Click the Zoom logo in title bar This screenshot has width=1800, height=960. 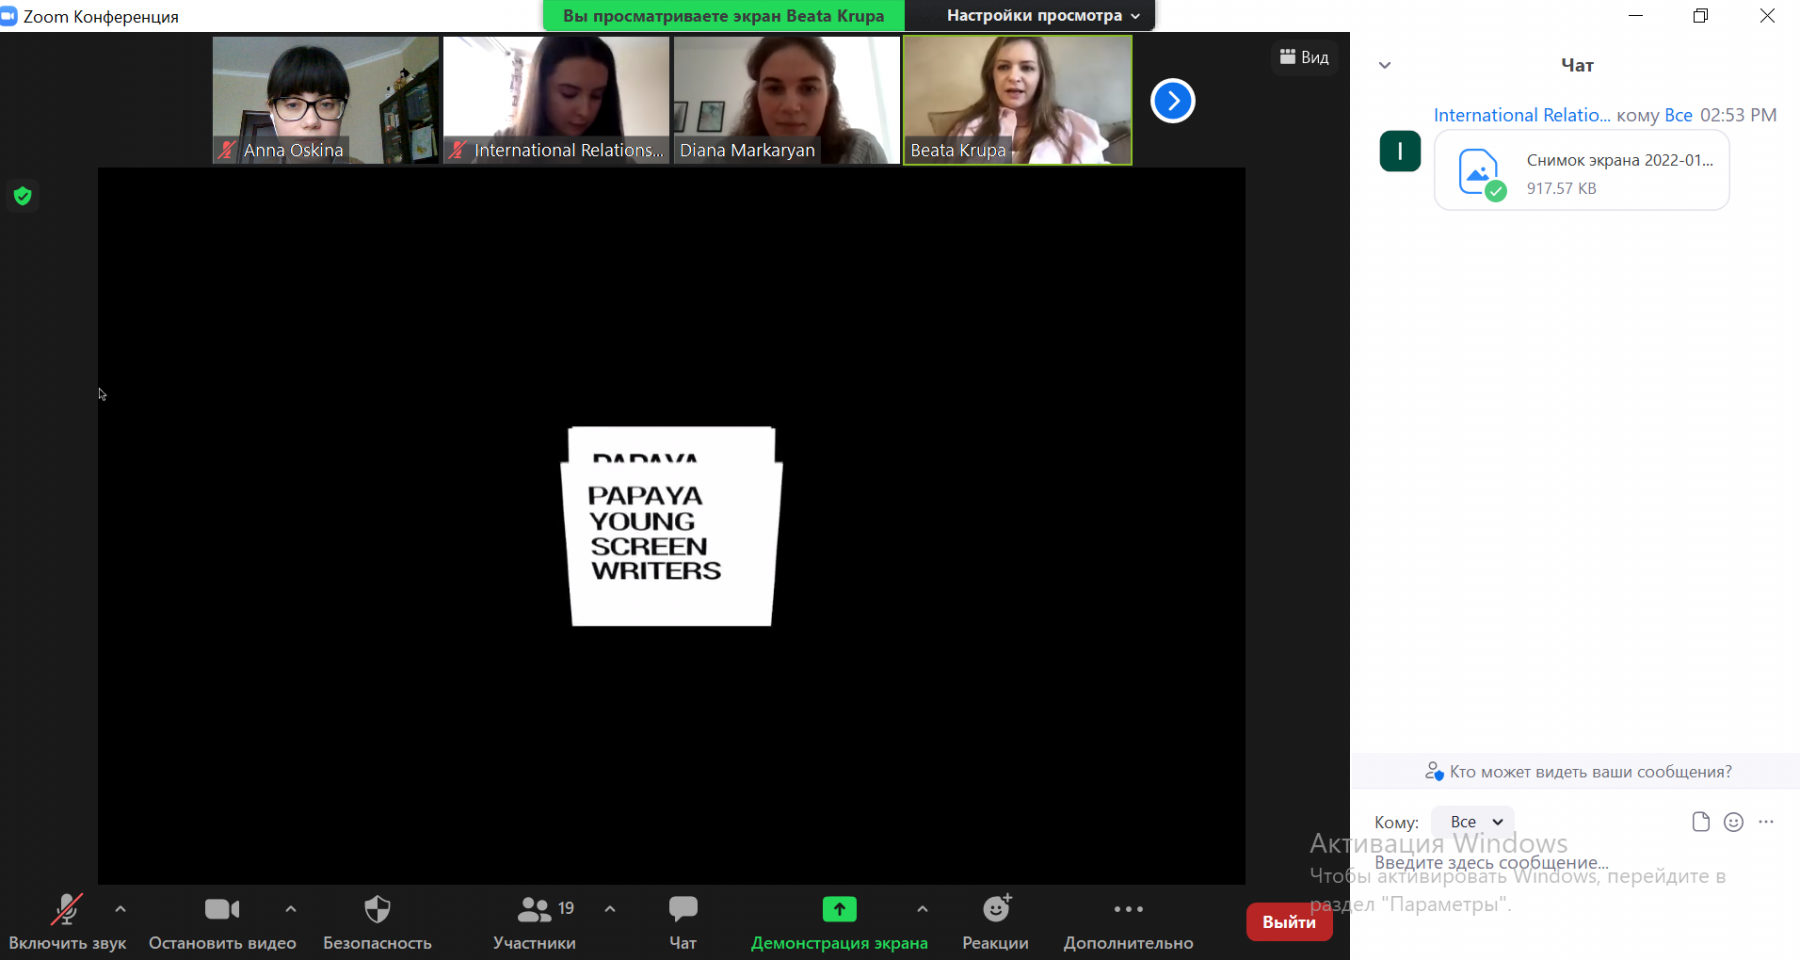click(9, 16)
